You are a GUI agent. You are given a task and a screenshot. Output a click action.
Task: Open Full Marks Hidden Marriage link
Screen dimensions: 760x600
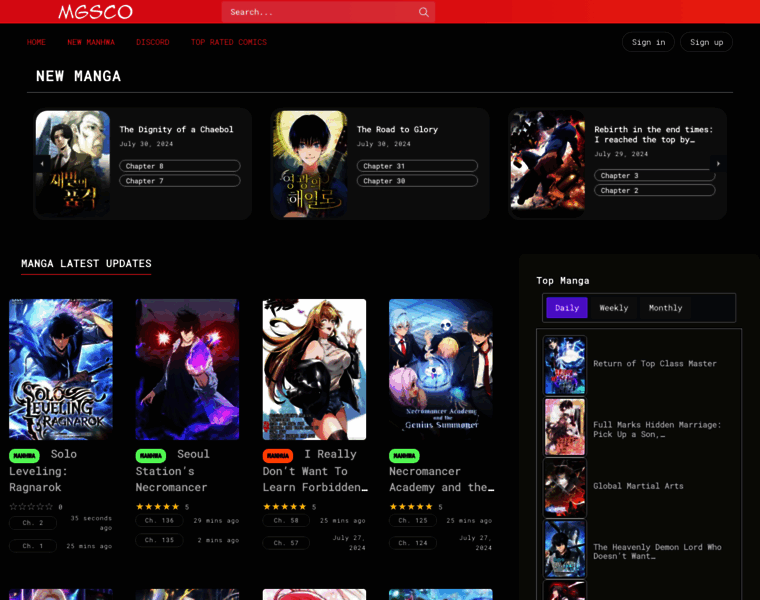(657, 429)
